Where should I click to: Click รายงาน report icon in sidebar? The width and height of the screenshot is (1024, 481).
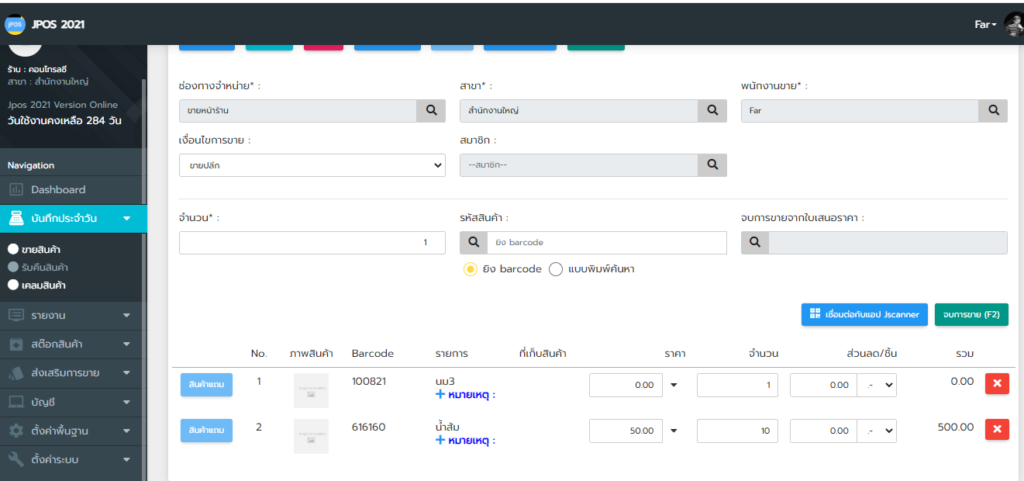[x=16, y=315]
